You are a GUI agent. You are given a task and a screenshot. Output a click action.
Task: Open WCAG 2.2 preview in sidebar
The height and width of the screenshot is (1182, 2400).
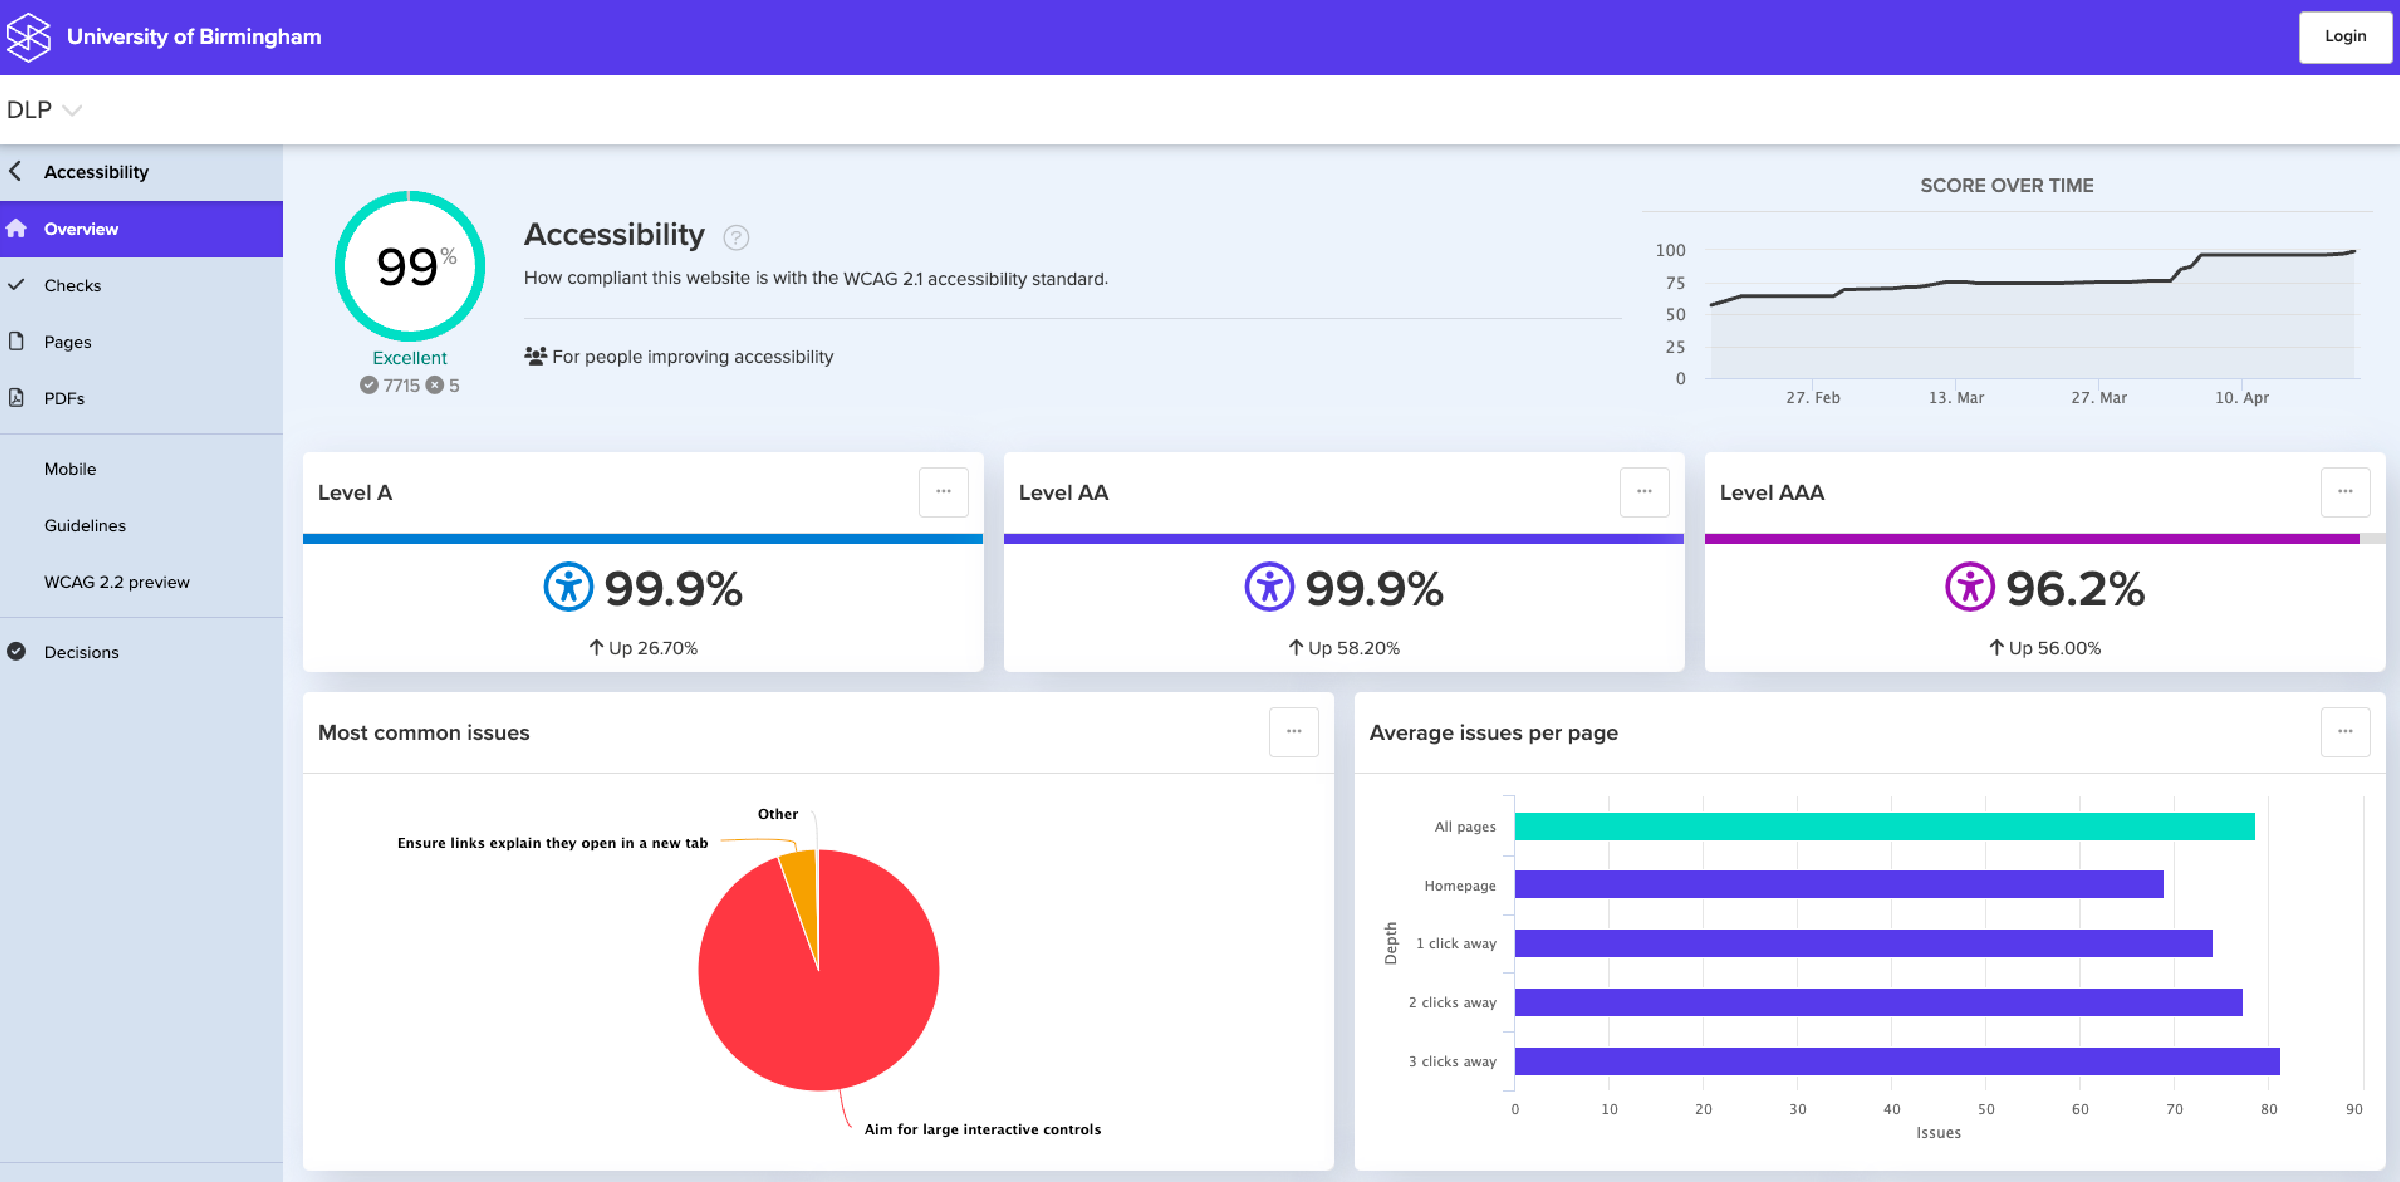(x=116, y=582)
